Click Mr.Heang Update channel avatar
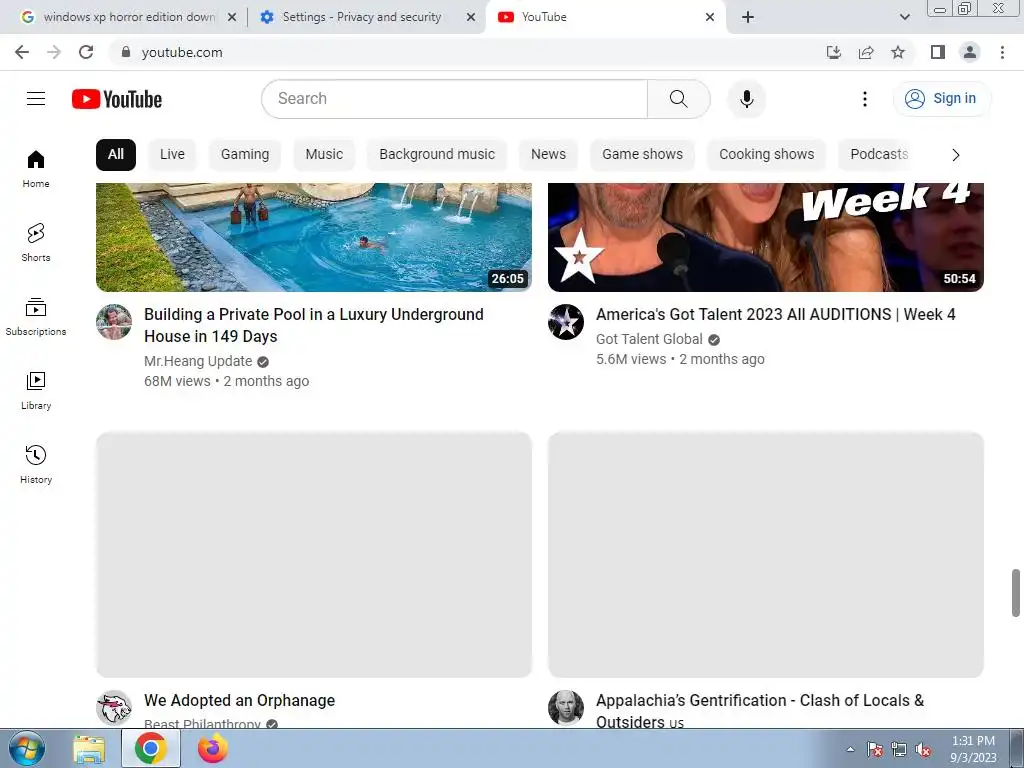The height and width of the screenshot is (768, 1024). tap(114, 322)
